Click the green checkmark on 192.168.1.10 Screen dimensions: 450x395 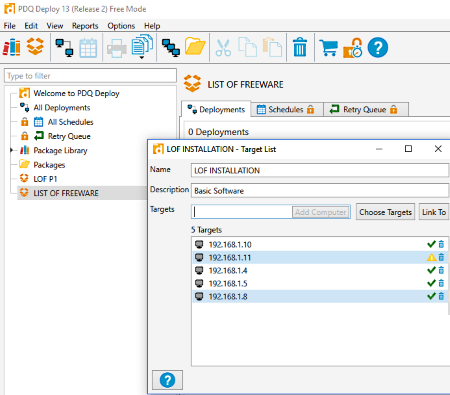[x=431, y=244]
